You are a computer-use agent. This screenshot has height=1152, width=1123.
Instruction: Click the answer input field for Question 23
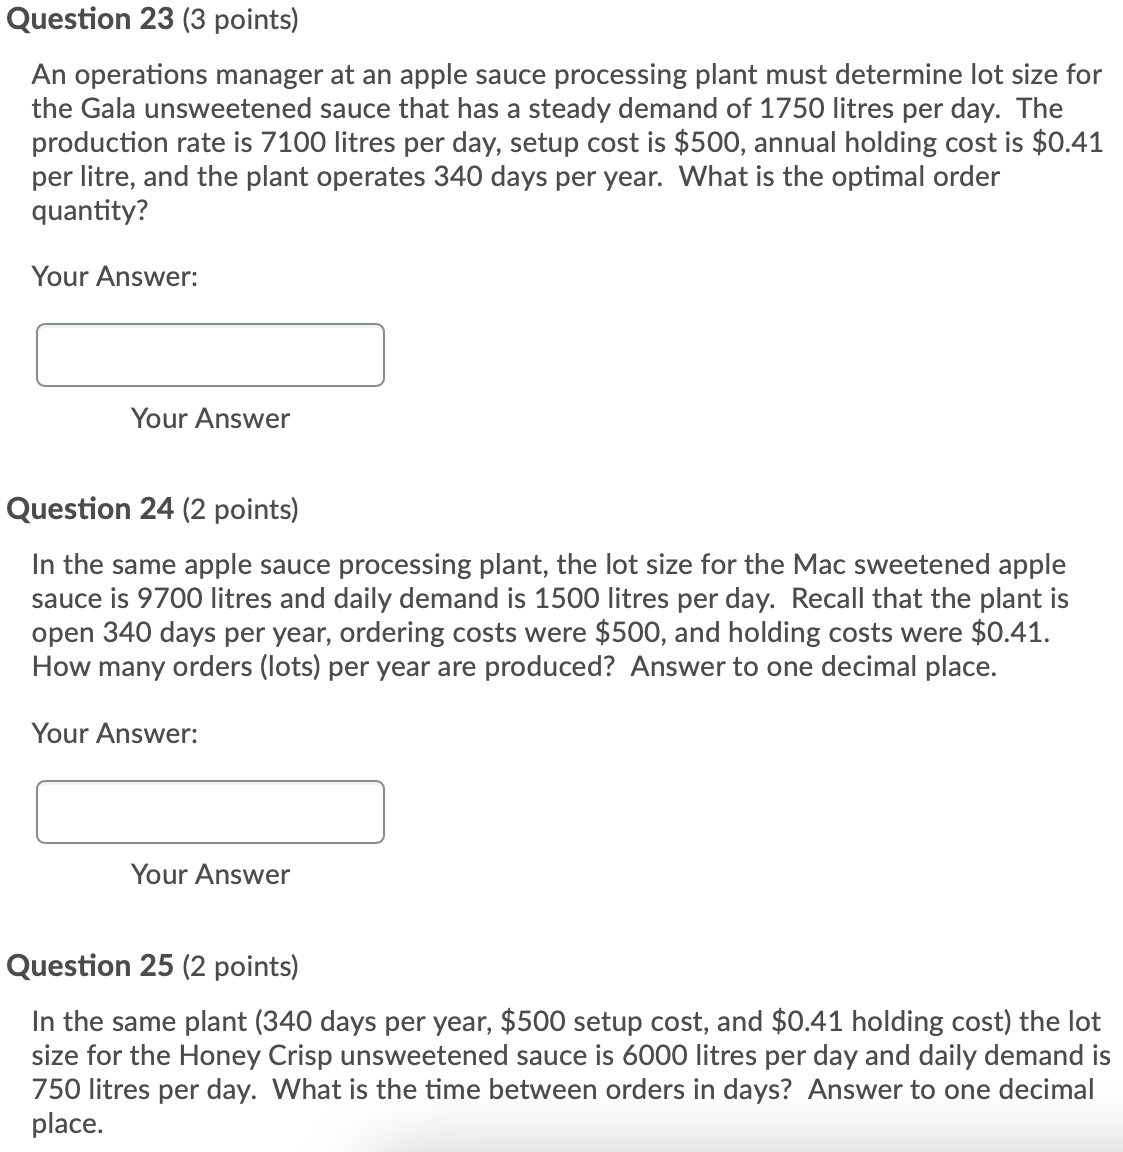pyautogui.click(x=210, y=355)
